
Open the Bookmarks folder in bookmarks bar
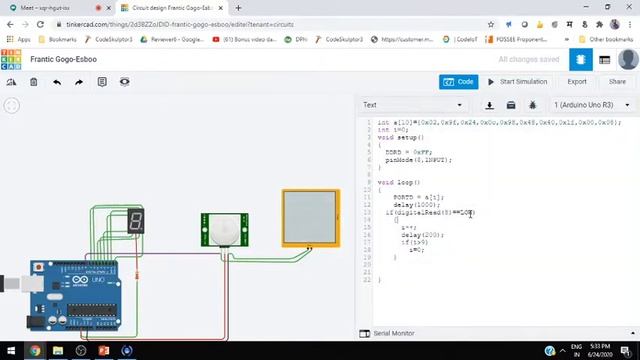[57, 39]
